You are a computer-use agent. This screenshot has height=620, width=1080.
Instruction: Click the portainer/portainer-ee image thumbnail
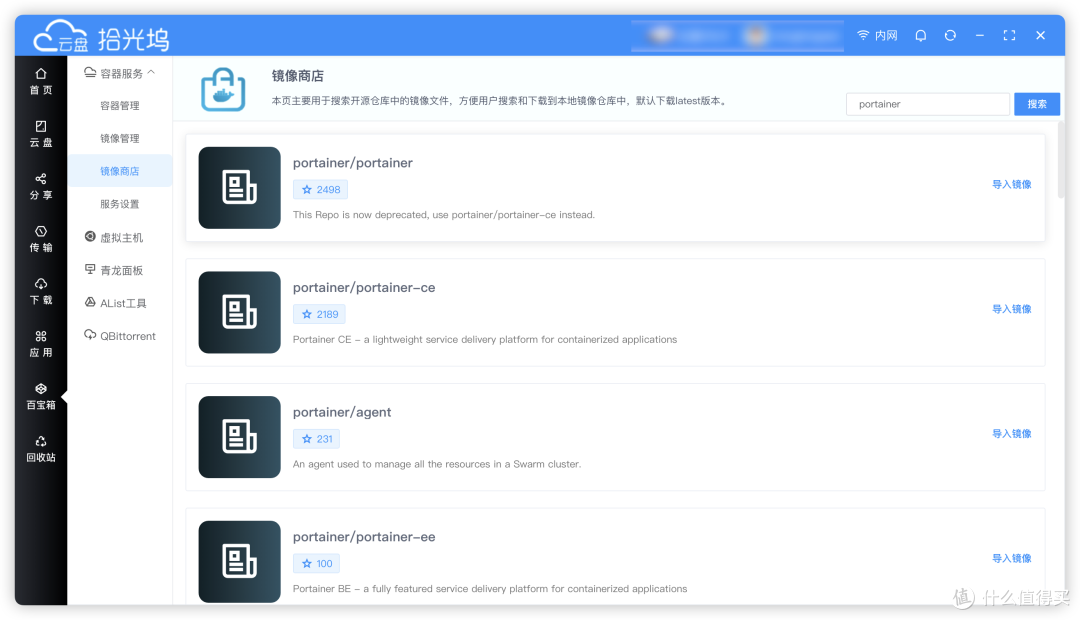tap(239, 561)
